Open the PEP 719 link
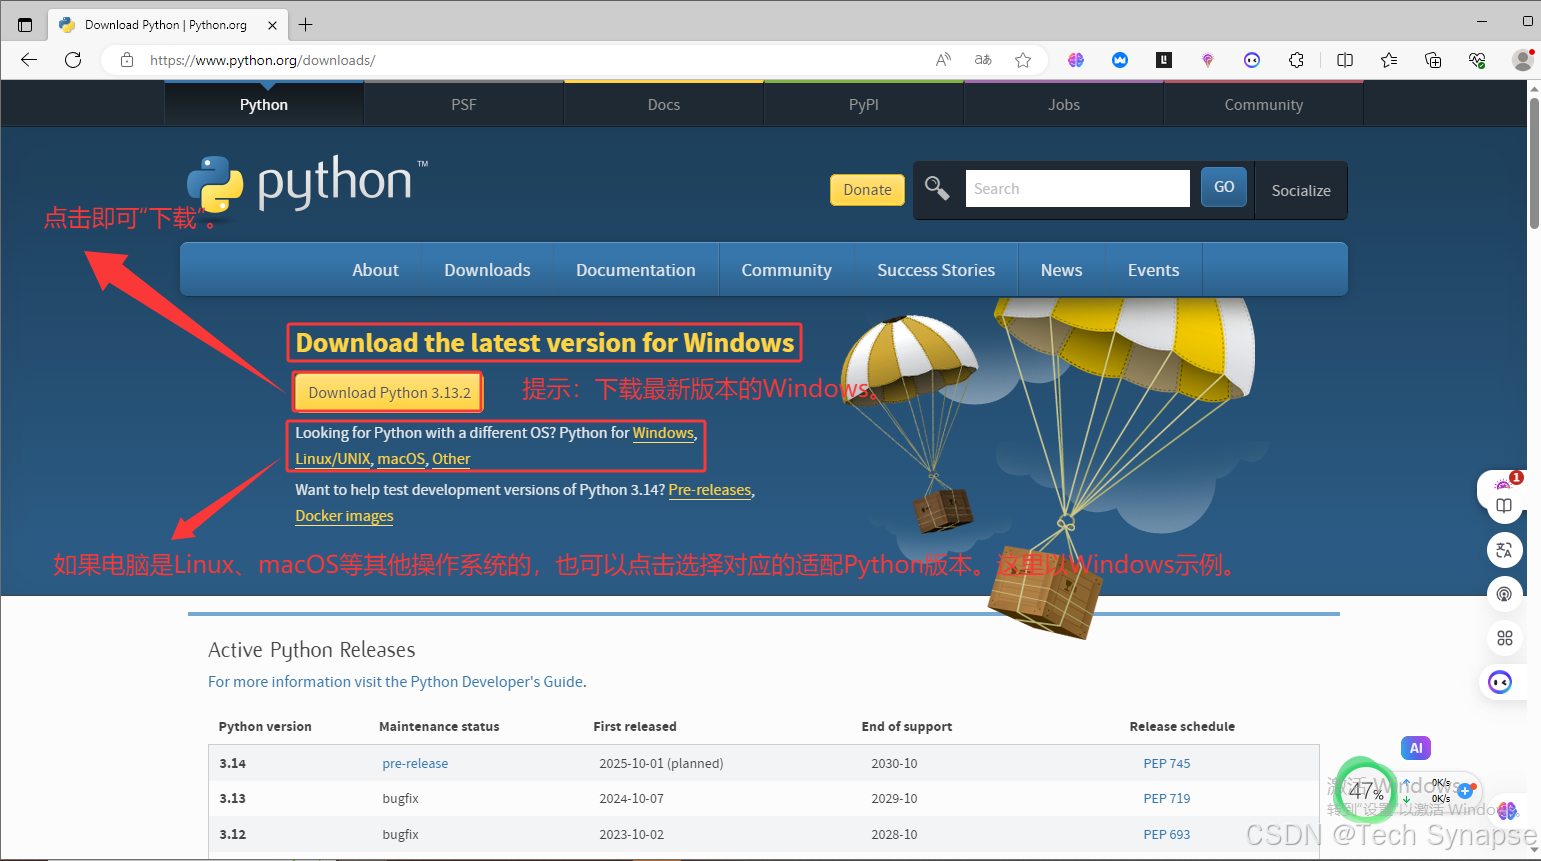Viewport: 1541px width, 861px height. pyautogui.click(x=1167, y=798)
